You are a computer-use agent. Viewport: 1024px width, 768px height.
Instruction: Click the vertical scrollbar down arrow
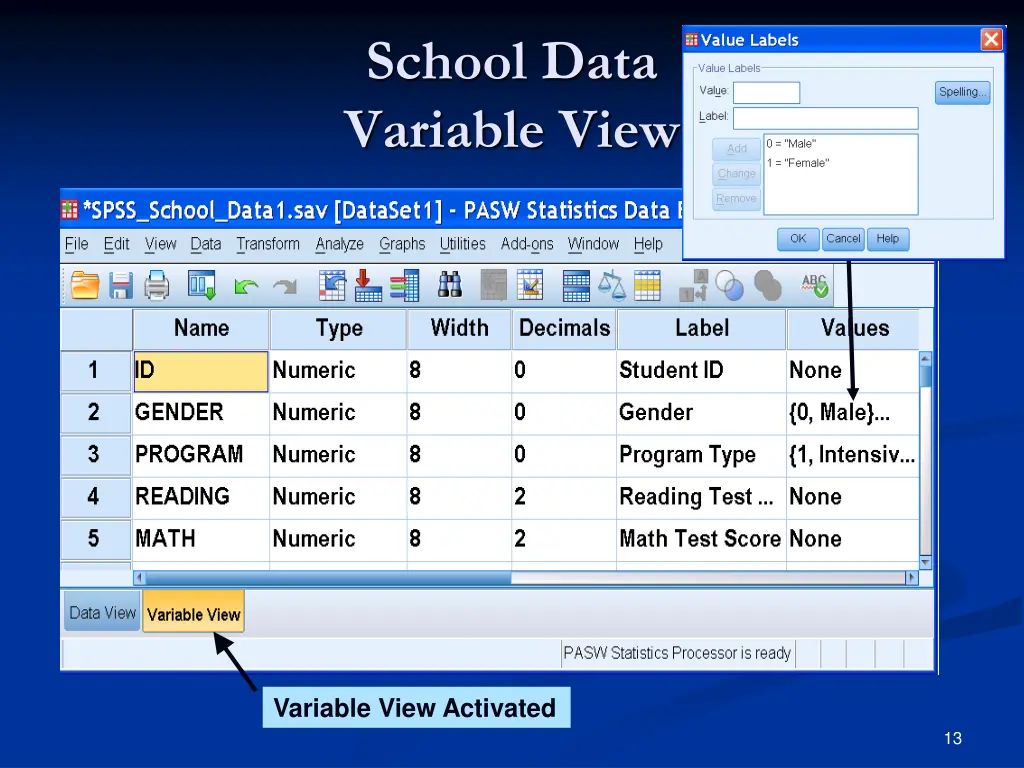click(925, 562)
